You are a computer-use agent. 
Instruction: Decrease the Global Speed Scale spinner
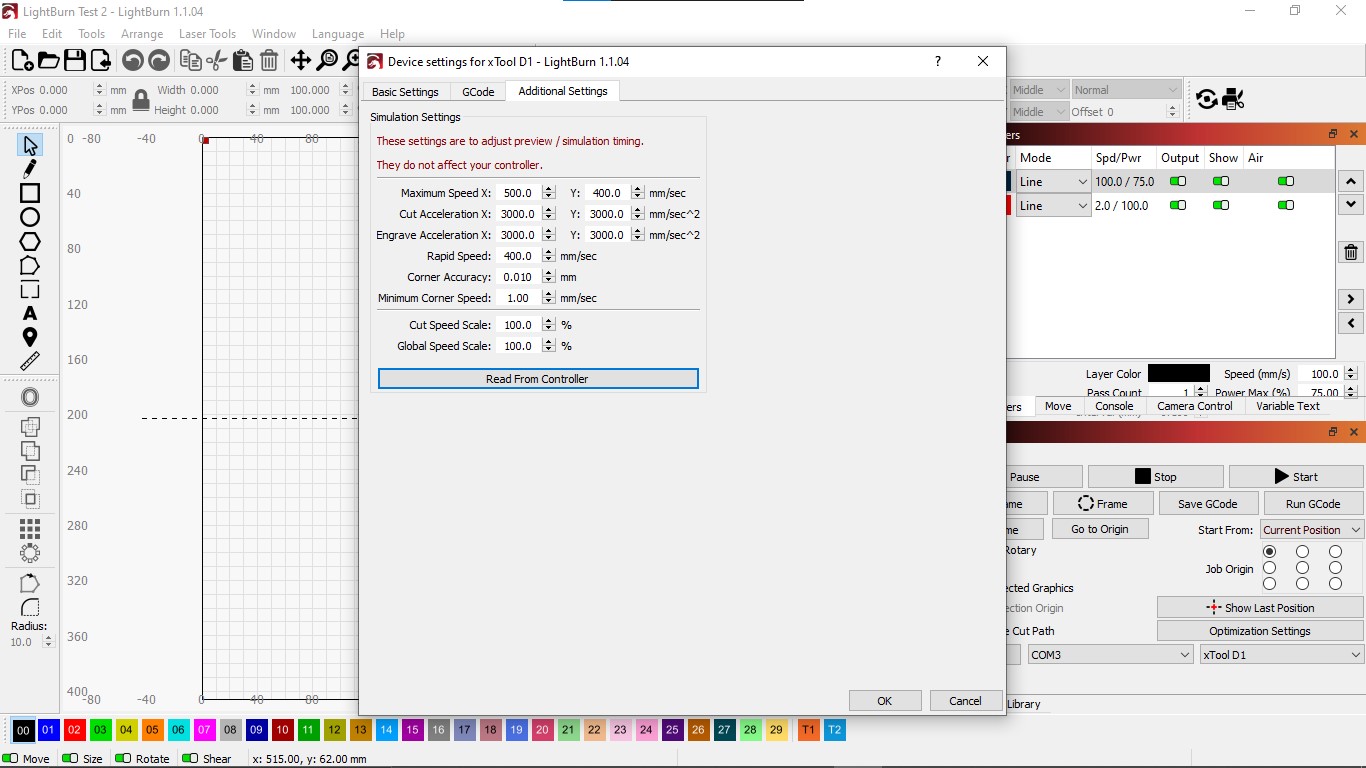point(548,350)
